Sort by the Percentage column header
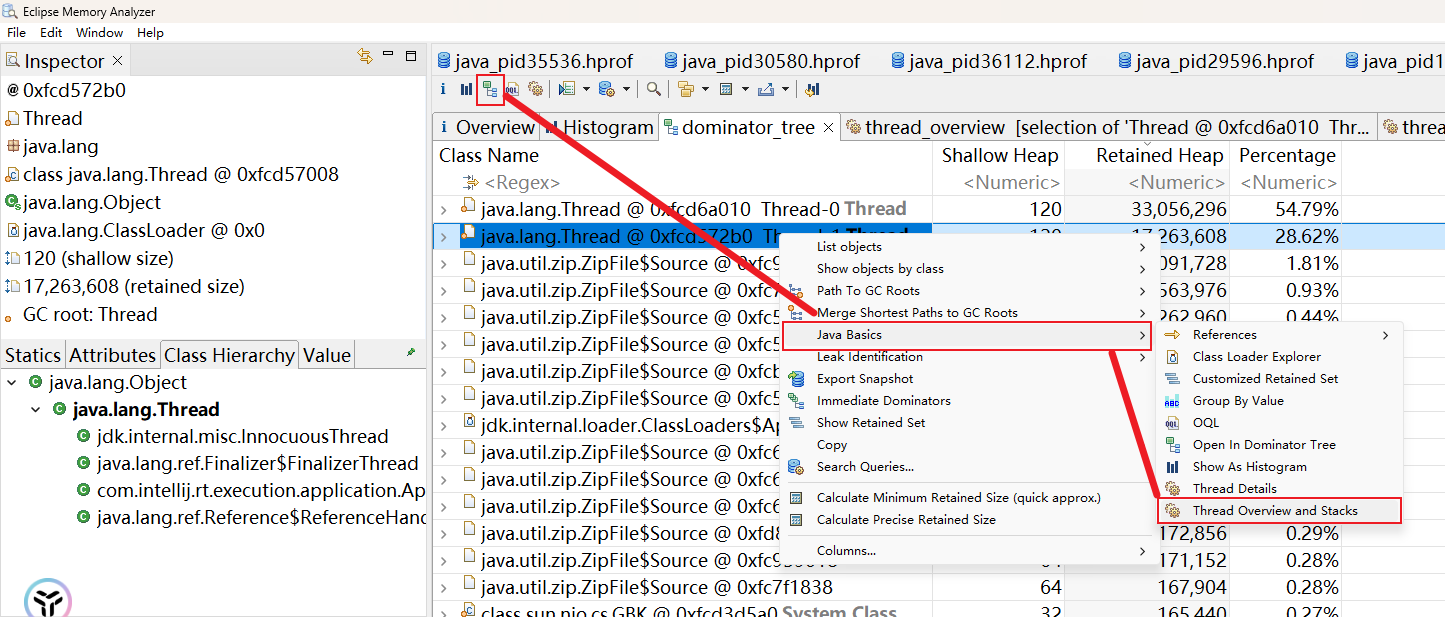This screenshot has width=1445, height=617. (1286, 155)
